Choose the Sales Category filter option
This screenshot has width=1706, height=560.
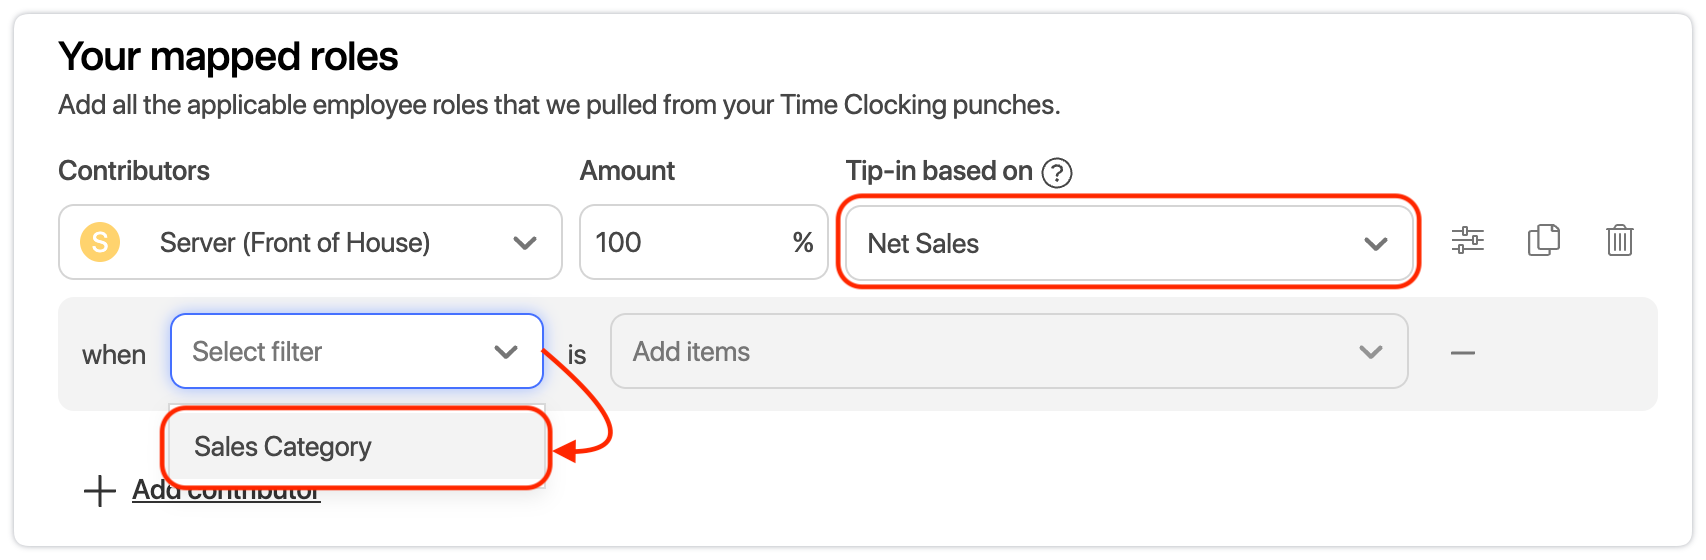283,447
